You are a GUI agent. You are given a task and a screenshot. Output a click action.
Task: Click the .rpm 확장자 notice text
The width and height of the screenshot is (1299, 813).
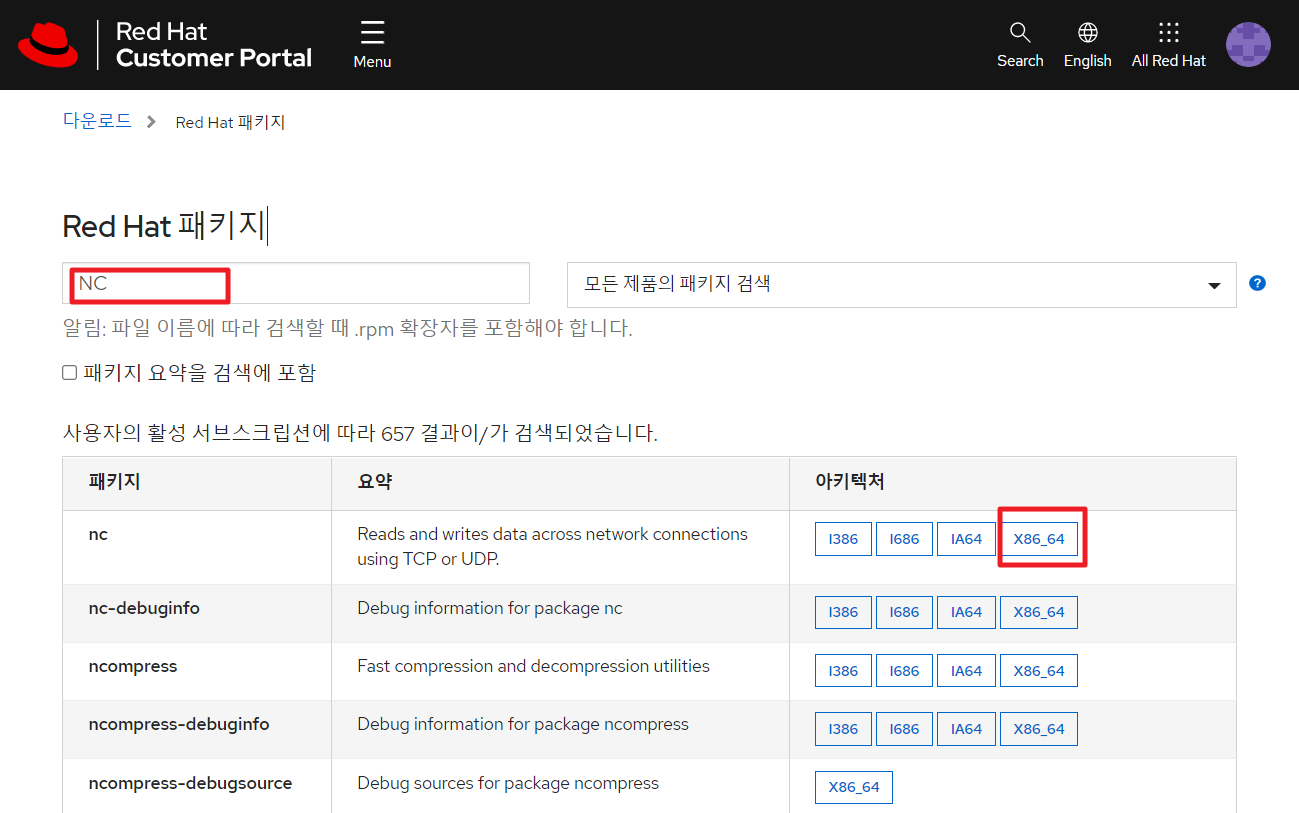tap(347, 329)
